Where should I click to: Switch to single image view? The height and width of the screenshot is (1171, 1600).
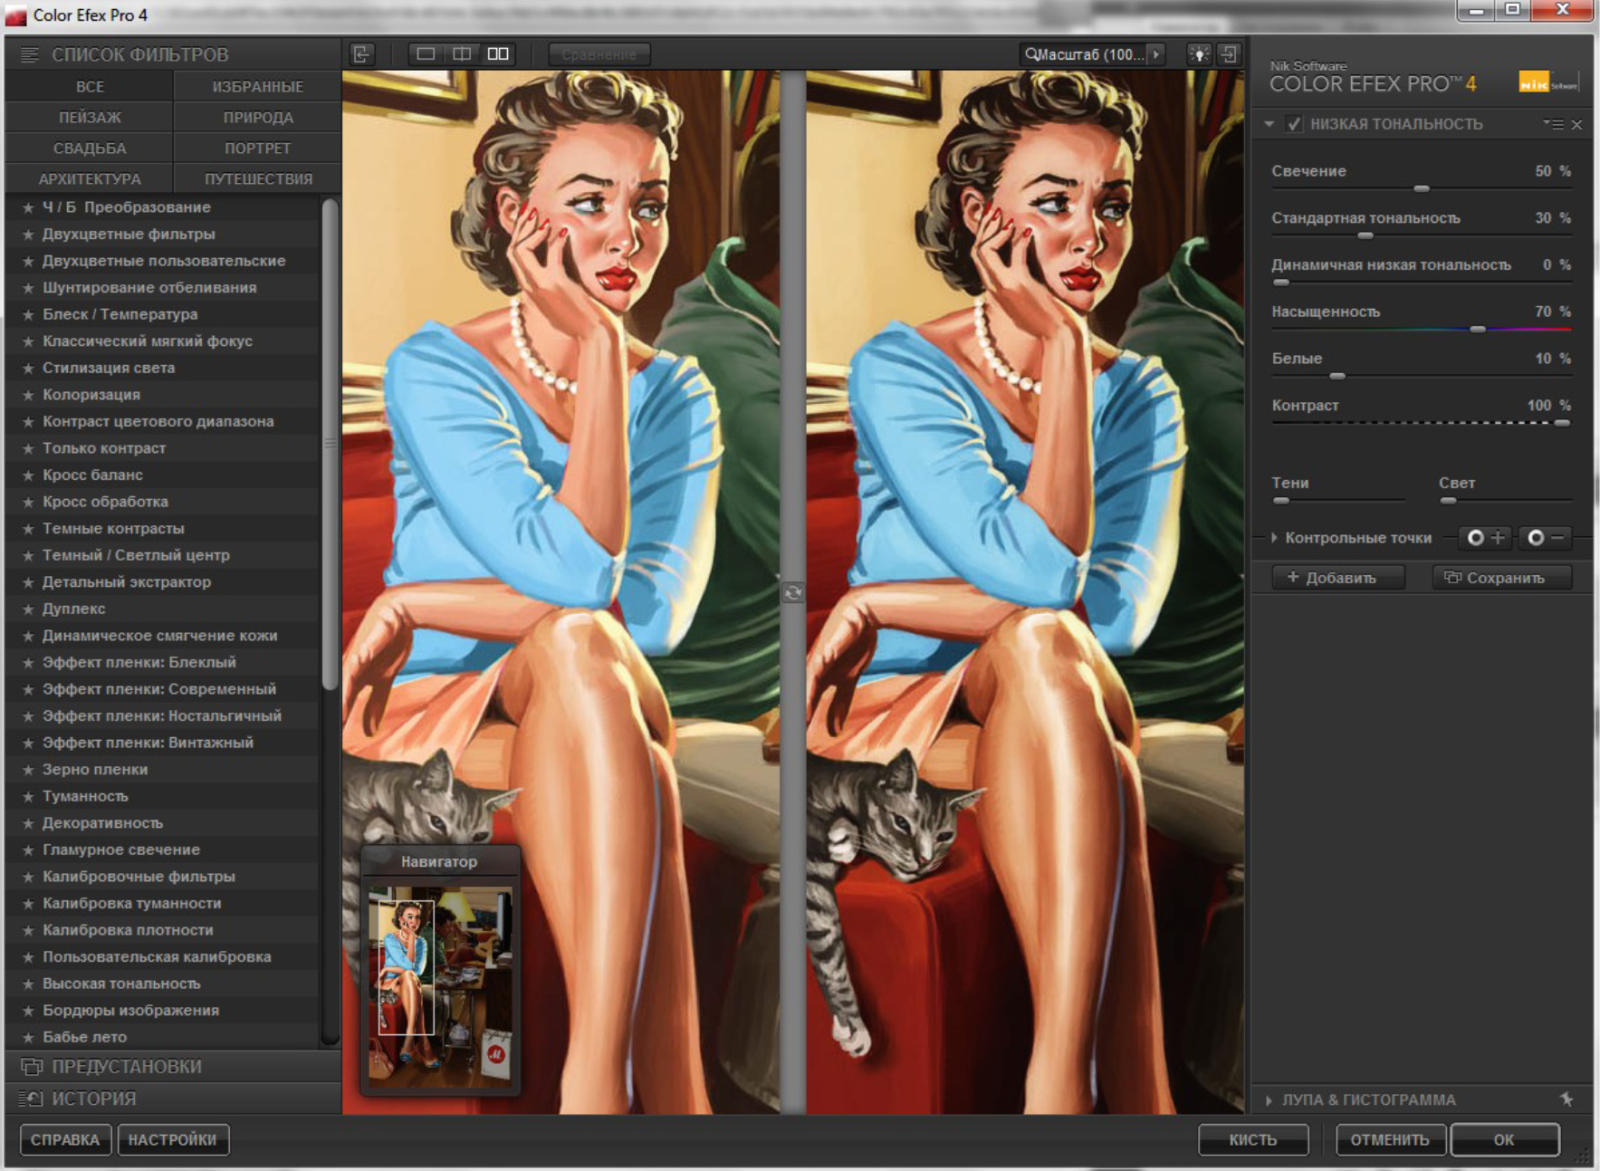point(426,54)
